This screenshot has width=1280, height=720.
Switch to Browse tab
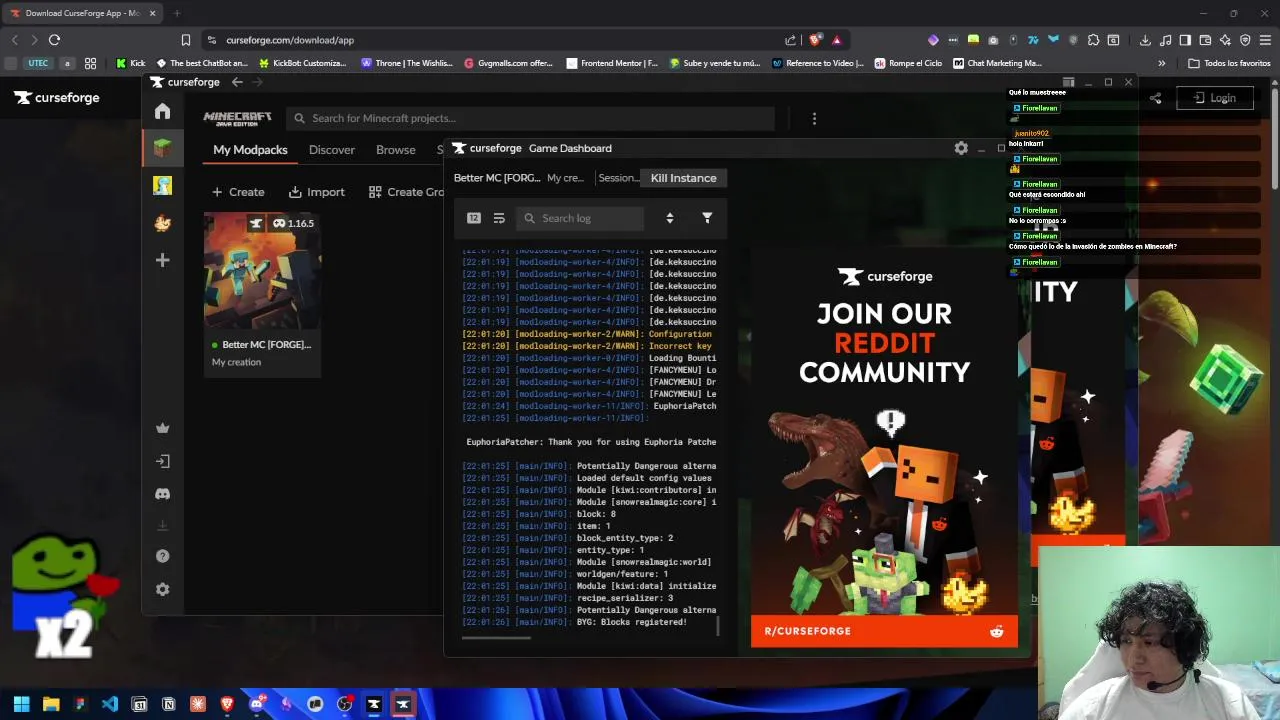click(x=396, y=150)
